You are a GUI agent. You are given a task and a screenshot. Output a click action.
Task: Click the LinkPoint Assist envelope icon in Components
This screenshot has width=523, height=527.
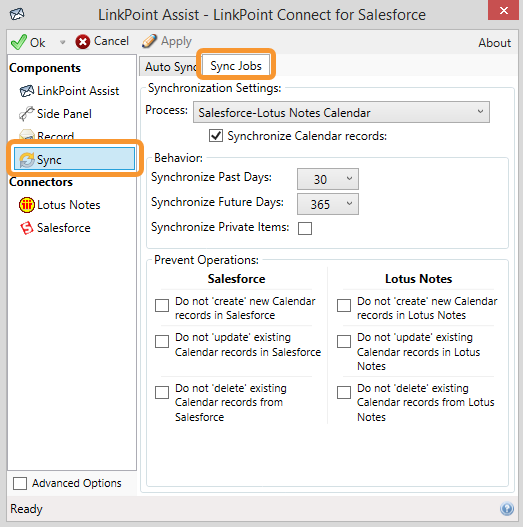point(27,91)
